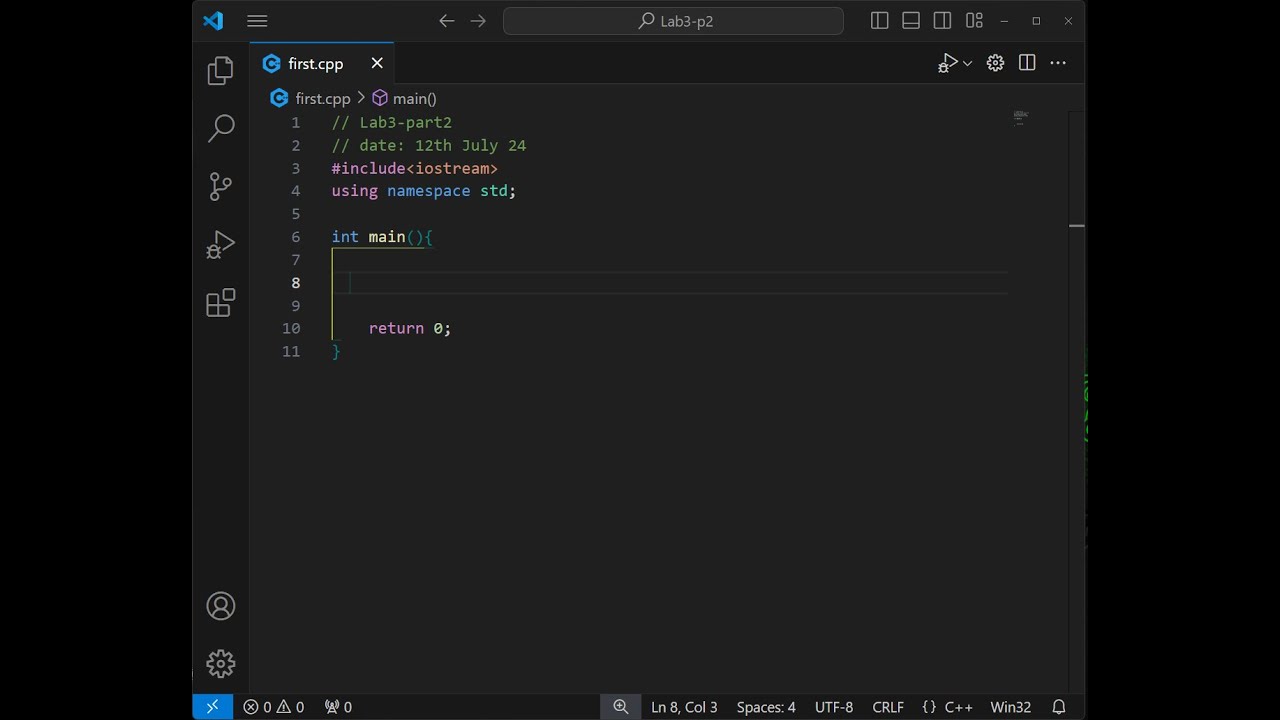Open the editor More Actions ellipsis menu
The height and width of the screenshot is (720, 1280).
[x=1058, y=63]
